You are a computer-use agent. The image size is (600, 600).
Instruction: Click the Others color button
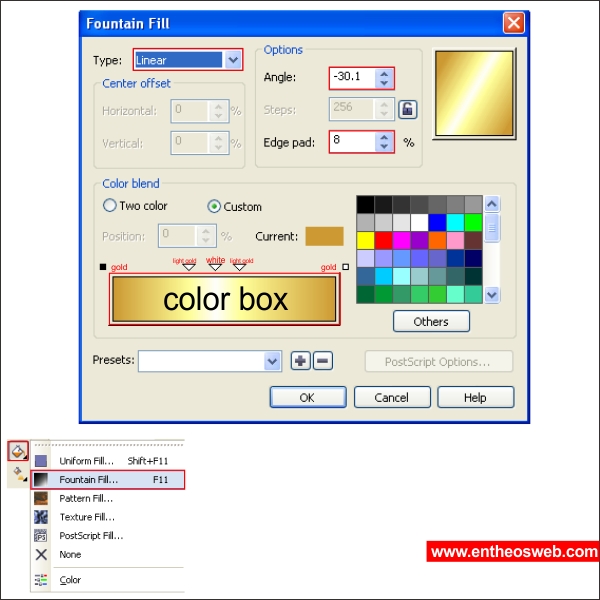point(430,321)
